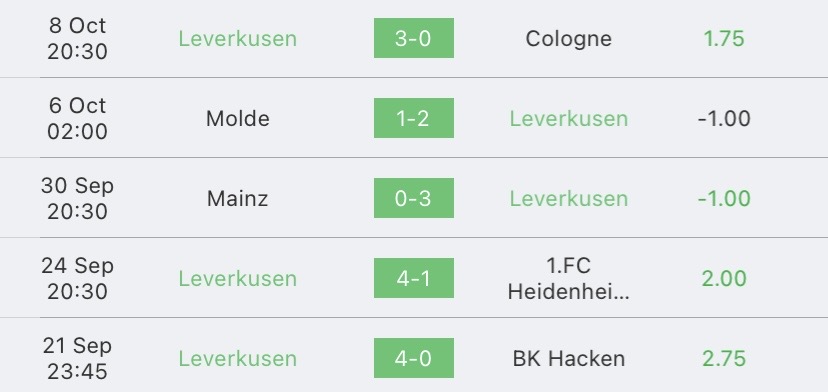Select Leverkusen in the 24 Sep match
This screenshot has height=392, width=828.
(238, 278)
